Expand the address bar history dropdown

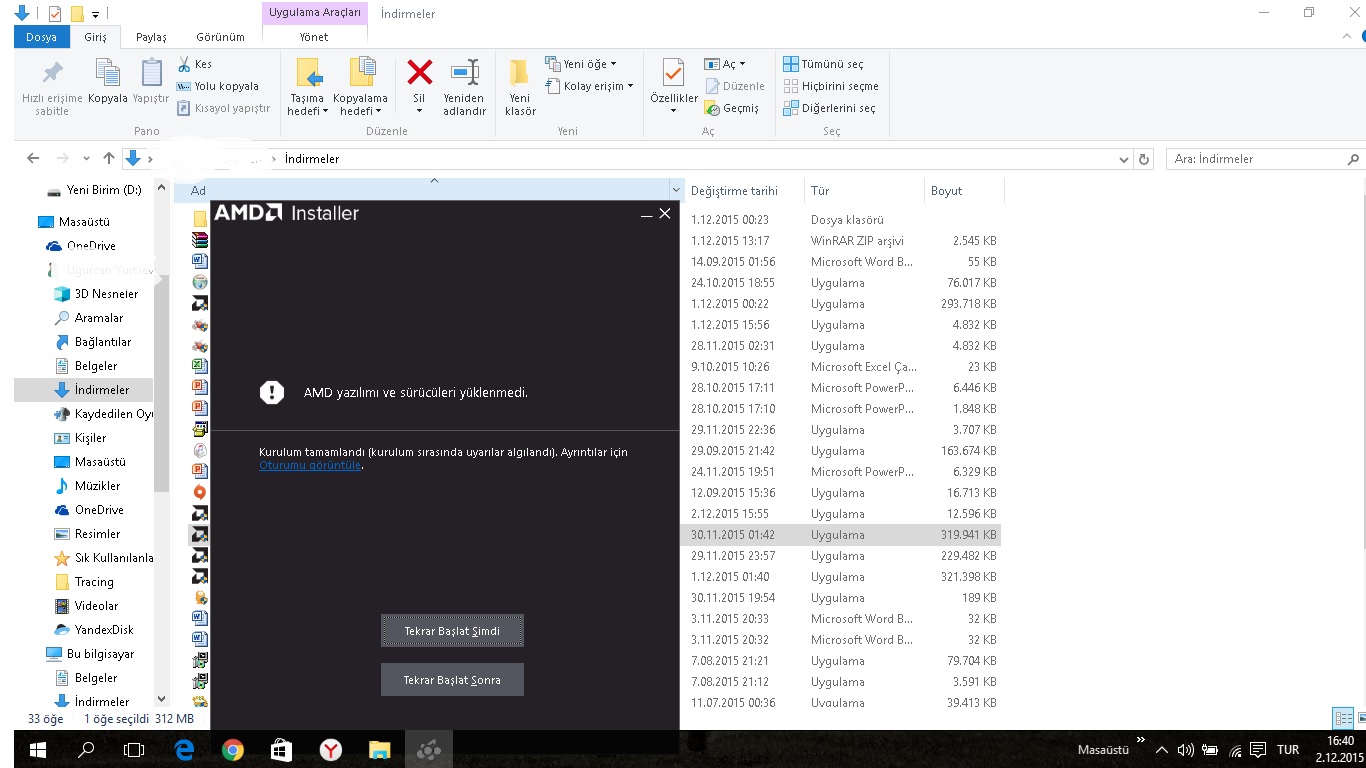1124,159
